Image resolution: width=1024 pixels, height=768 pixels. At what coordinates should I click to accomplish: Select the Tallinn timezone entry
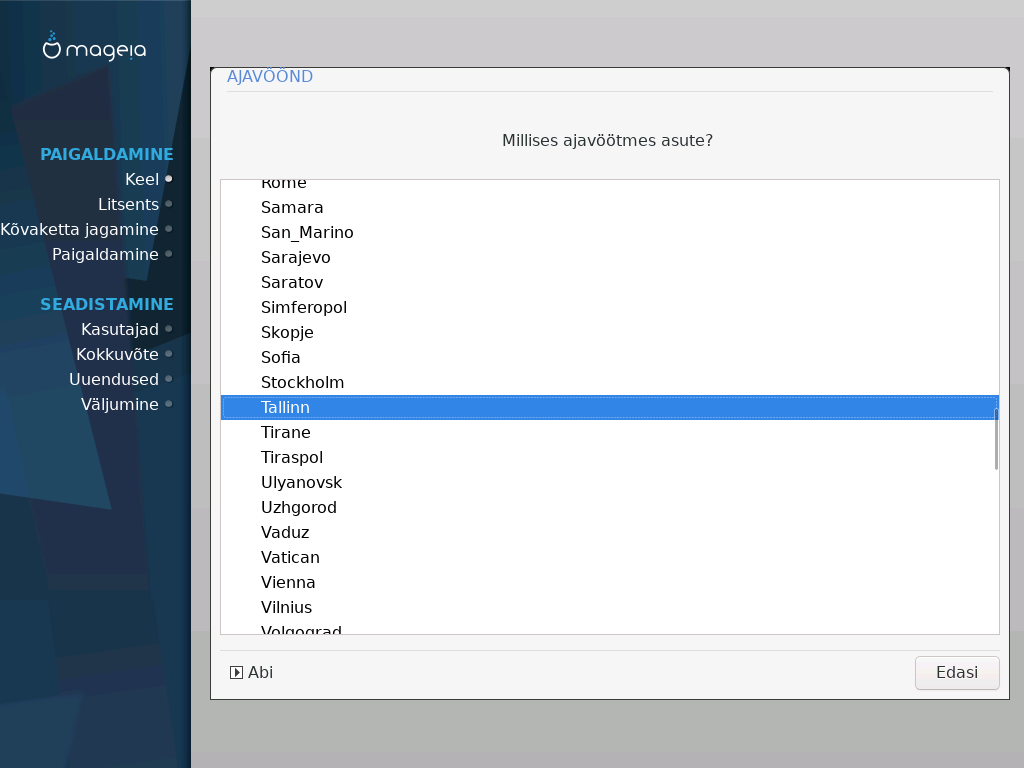point(285,408)
